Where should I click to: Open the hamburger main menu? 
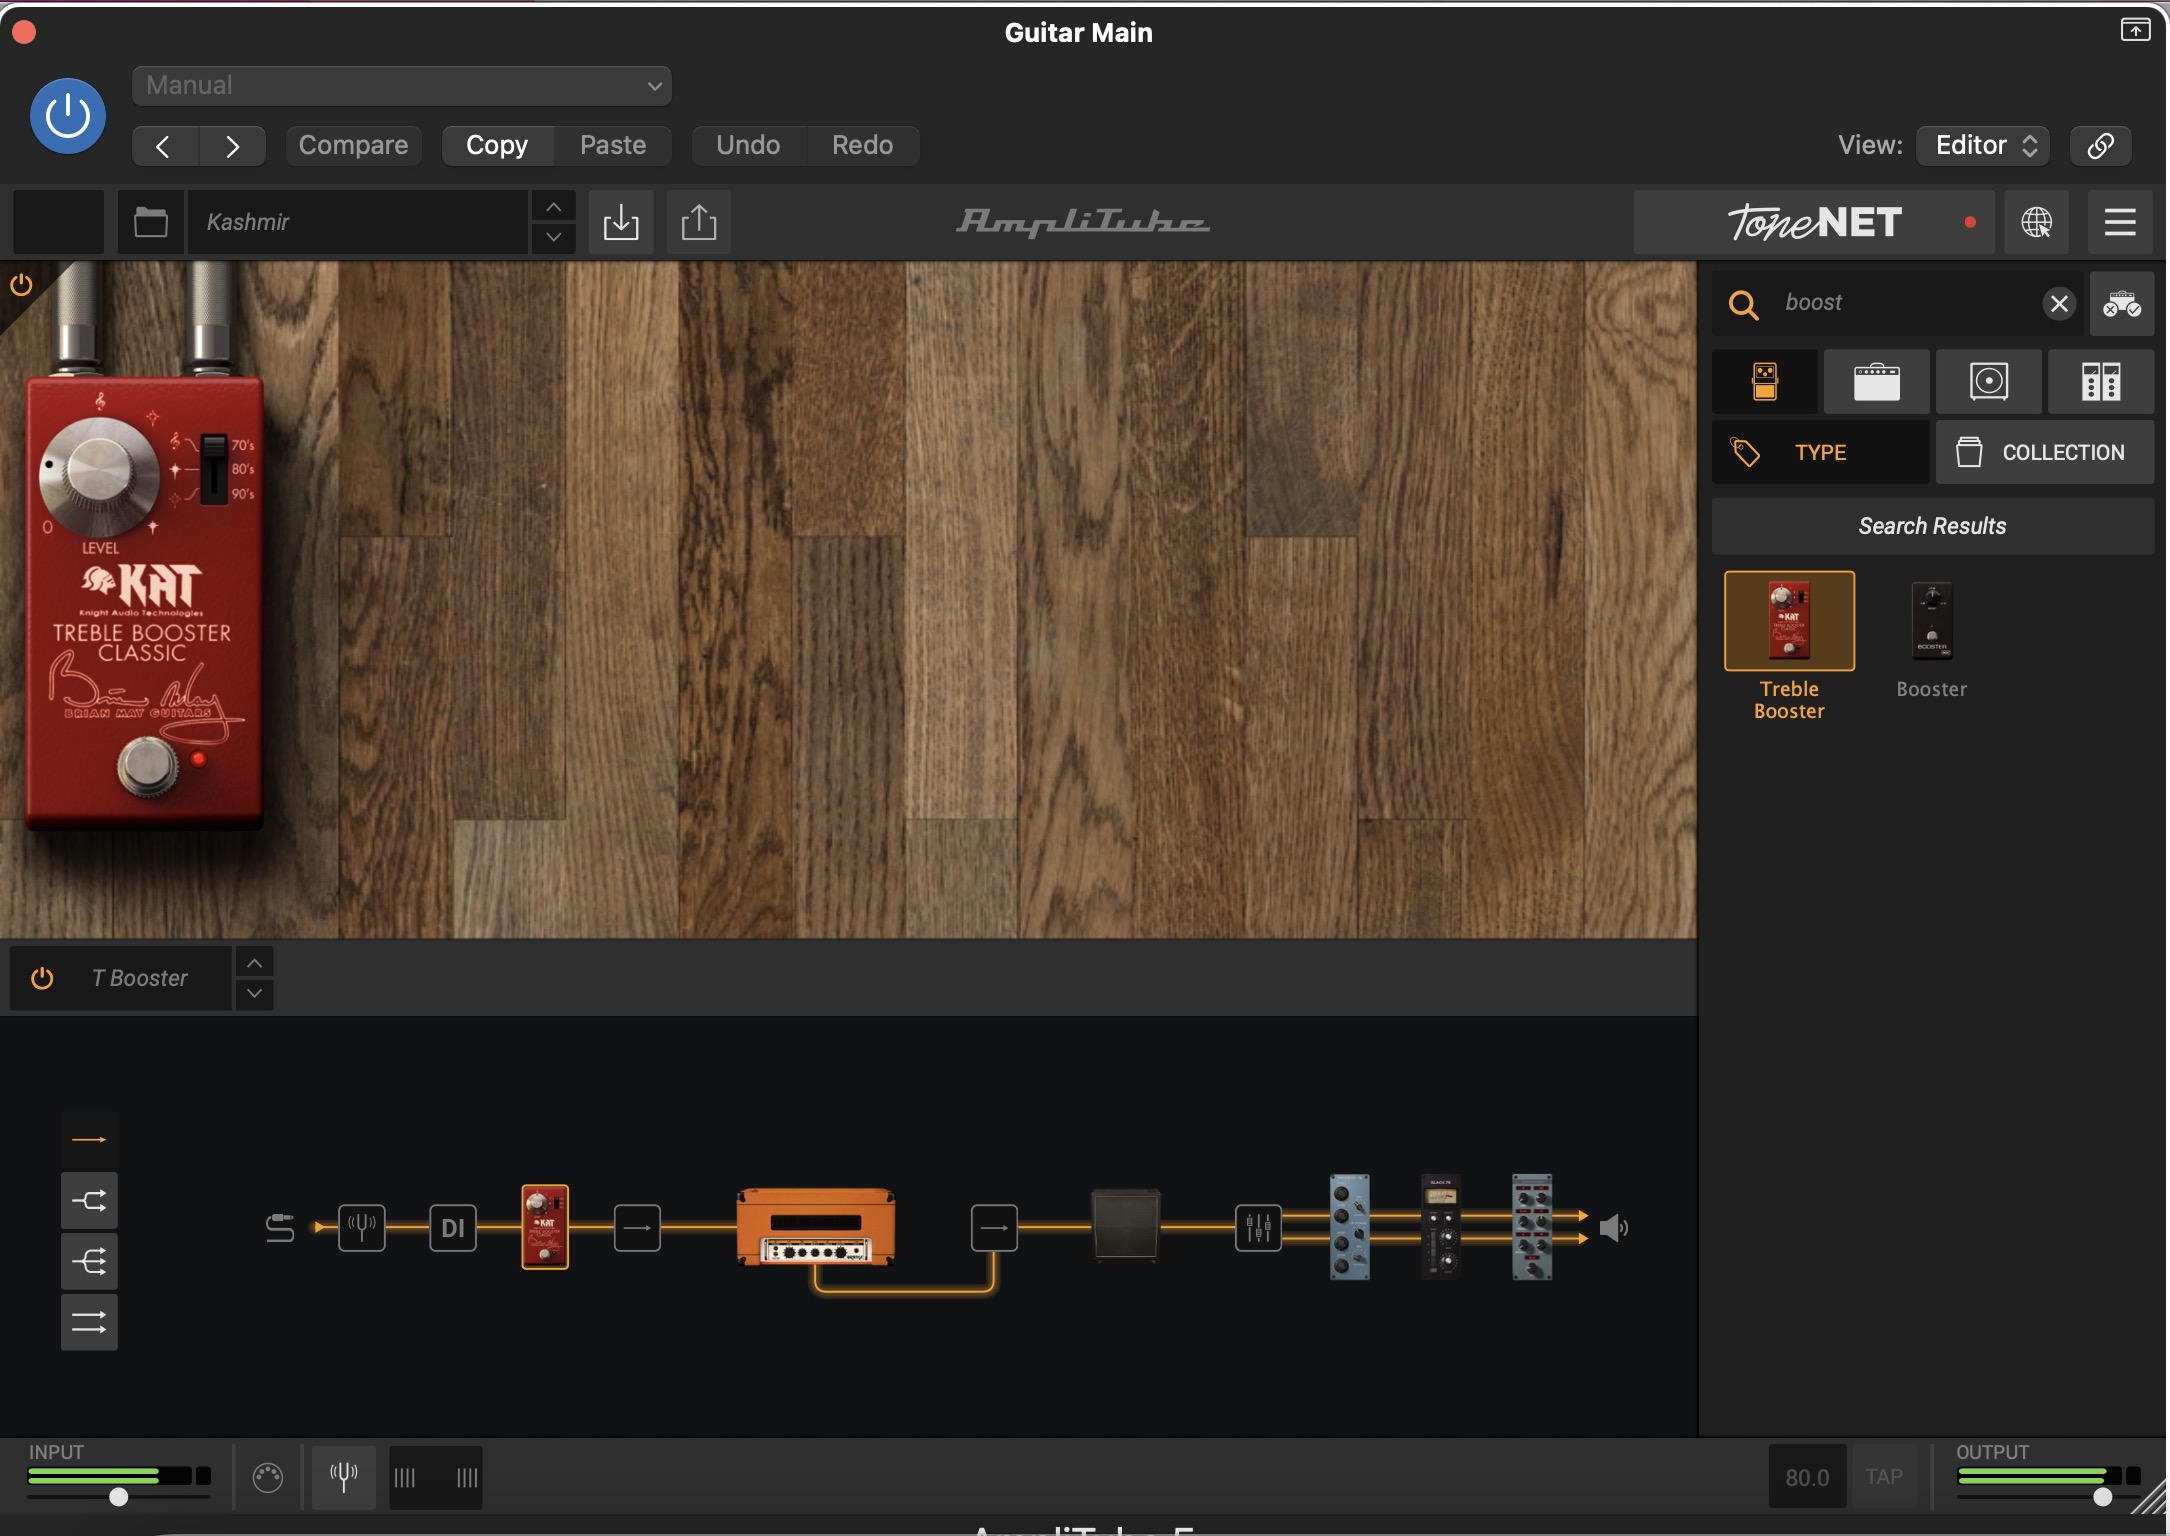[x=2120, y=222]
